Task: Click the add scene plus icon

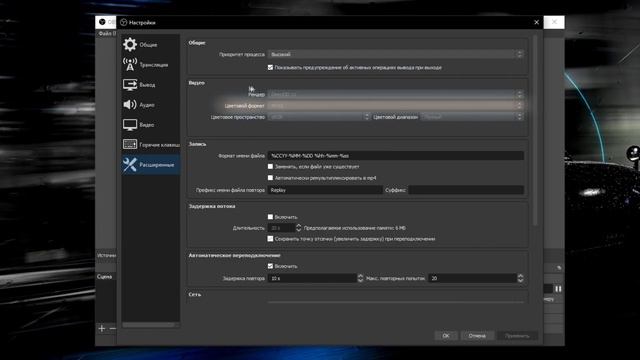Action: [102, 328]
